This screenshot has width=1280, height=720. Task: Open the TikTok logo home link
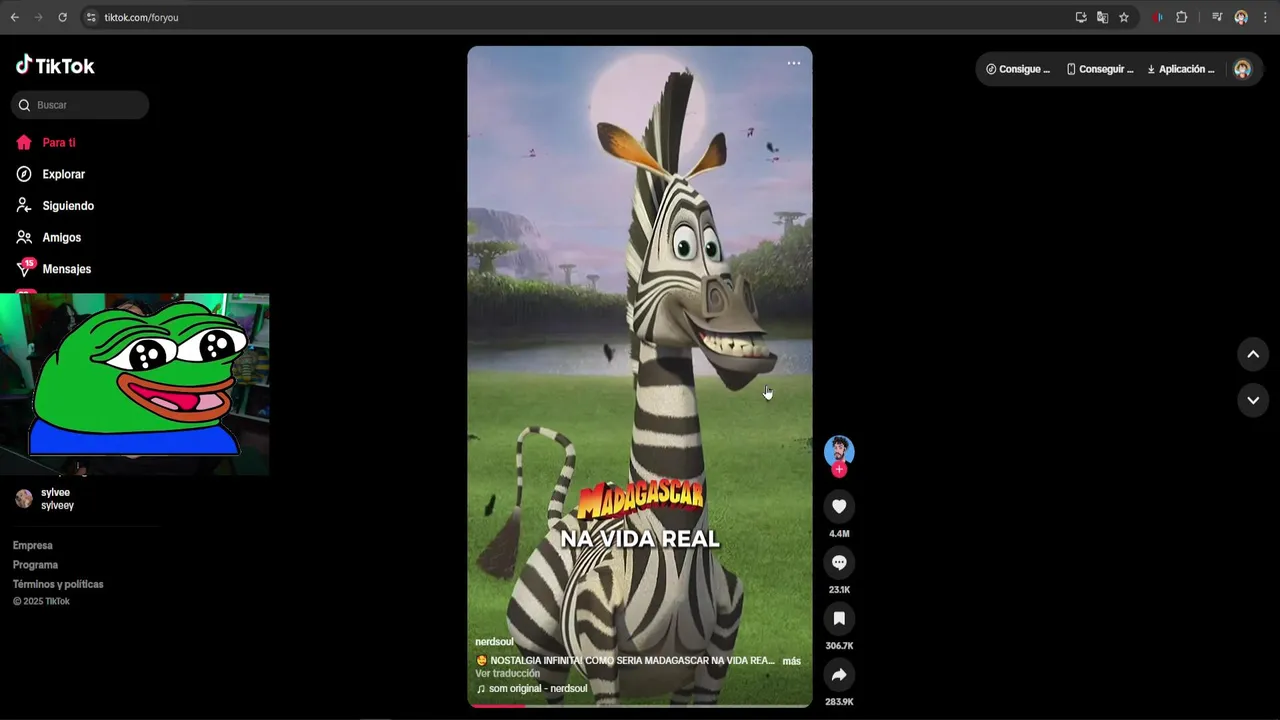55,66
